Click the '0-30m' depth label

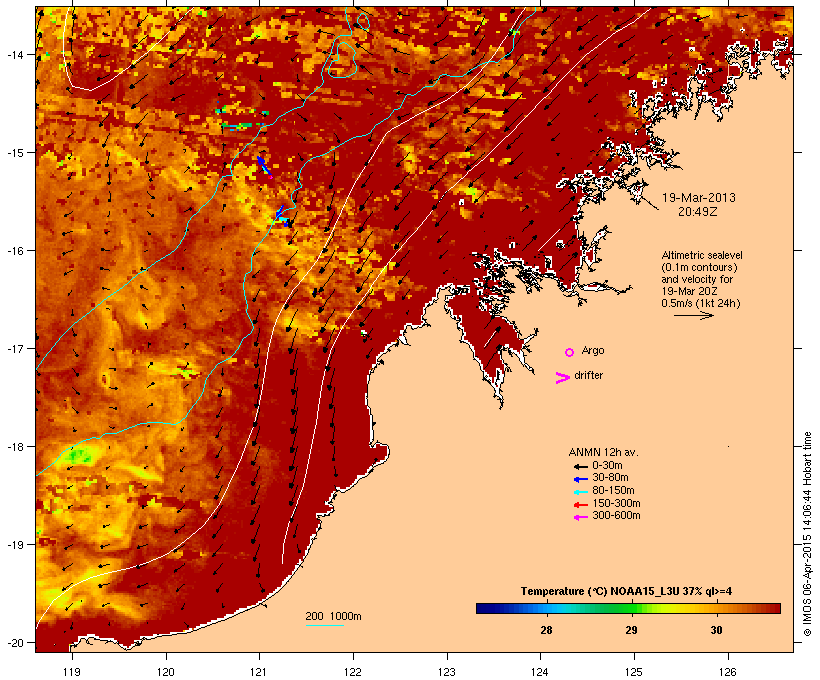click(x=607, y=466)
